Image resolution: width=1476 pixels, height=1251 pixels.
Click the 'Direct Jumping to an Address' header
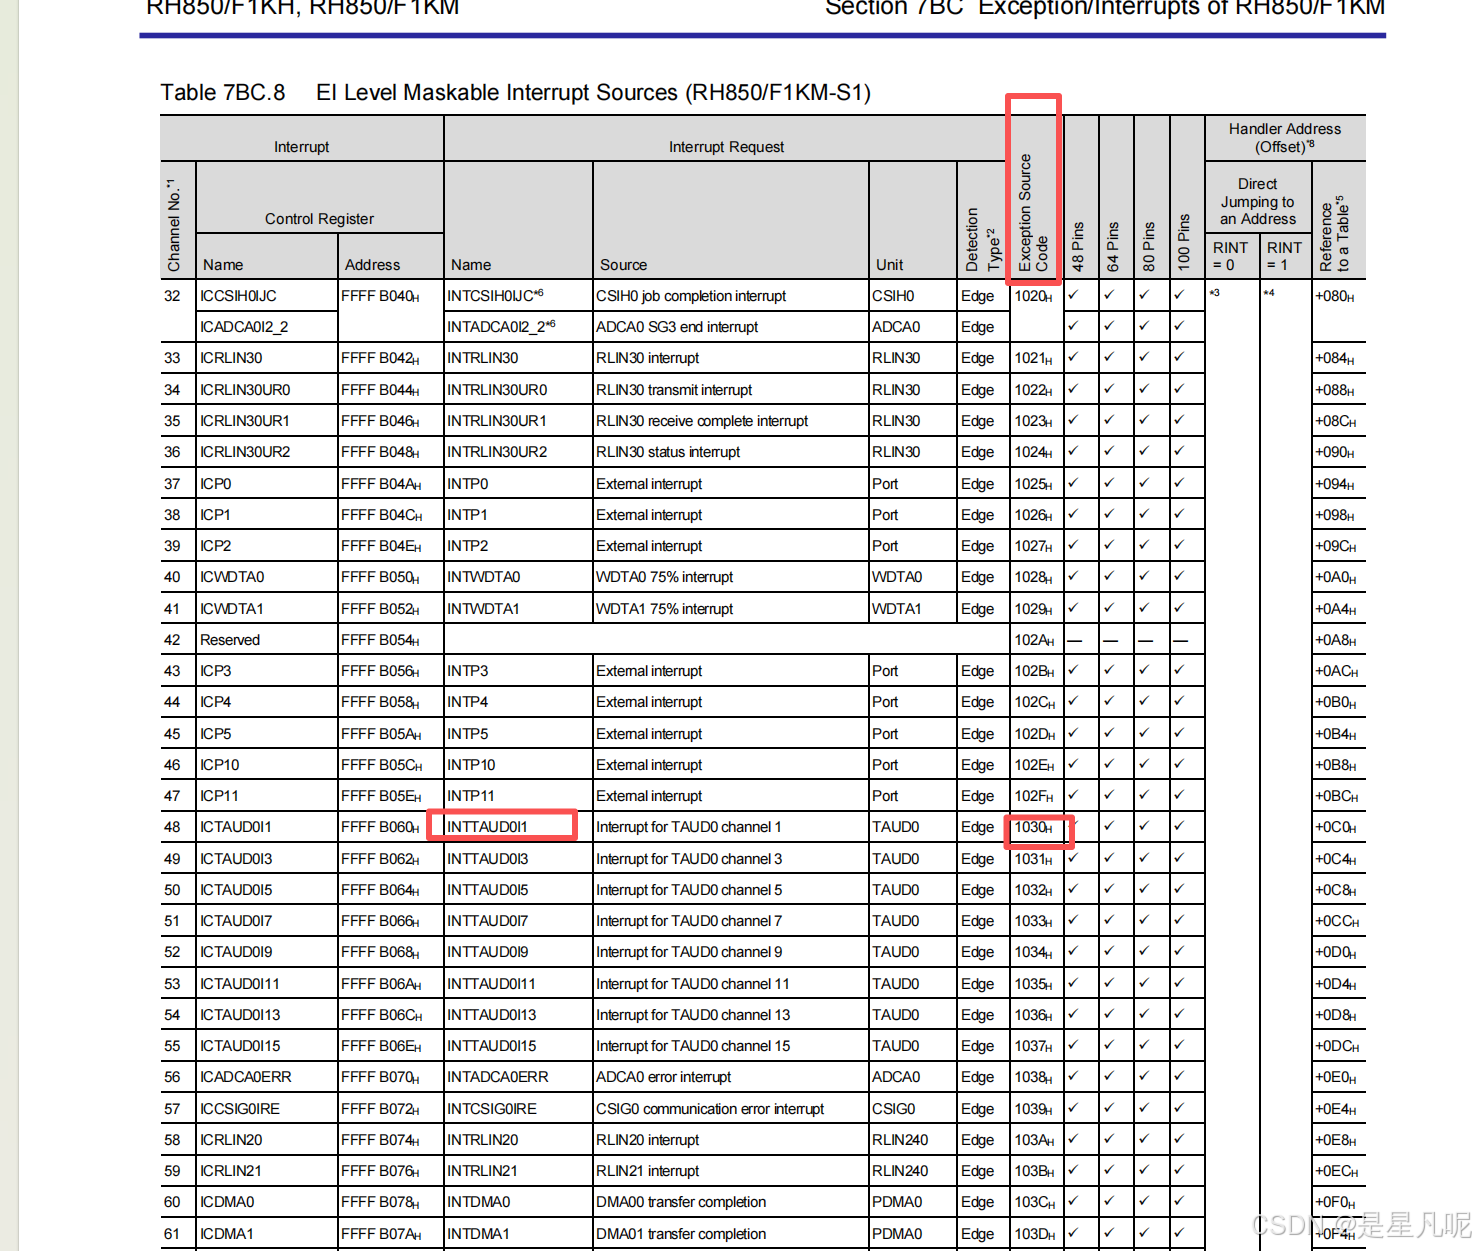1258,202
